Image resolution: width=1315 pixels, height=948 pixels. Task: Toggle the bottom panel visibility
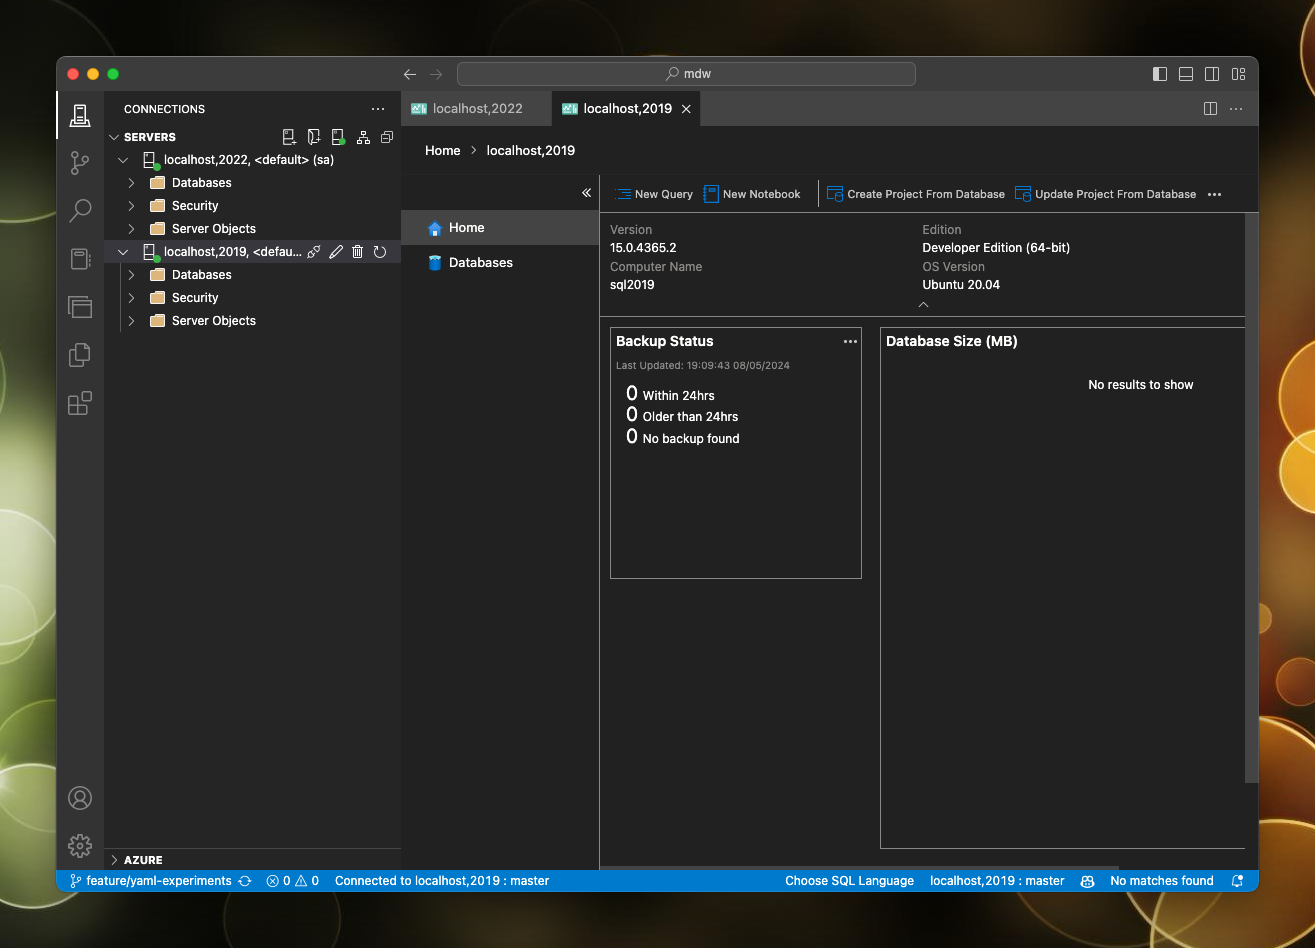coord(1186,74)
